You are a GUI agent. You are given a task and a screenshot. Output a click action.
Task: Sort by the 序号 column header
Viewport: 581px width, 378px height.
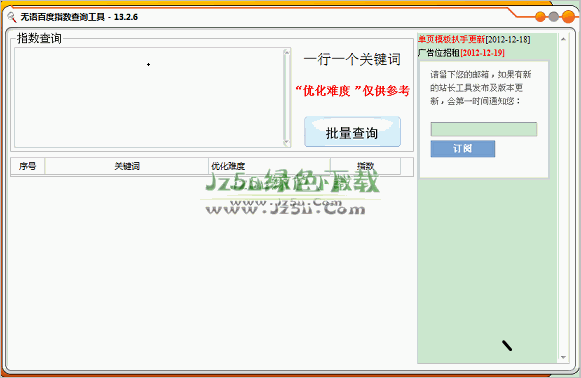tap(27, 166)
